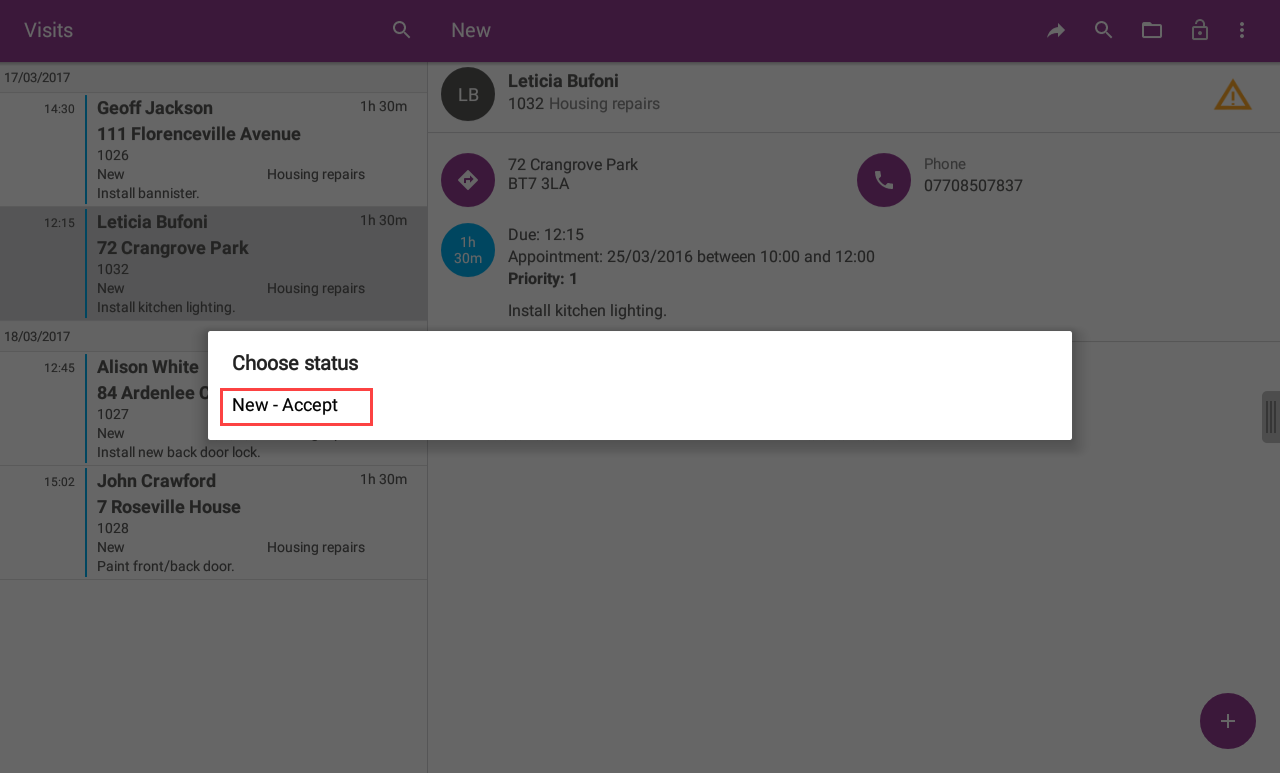Tap the orange warning triangle icon
Image resolution: width=1280 pixels, height=773 pixels.
(1233, 95)
